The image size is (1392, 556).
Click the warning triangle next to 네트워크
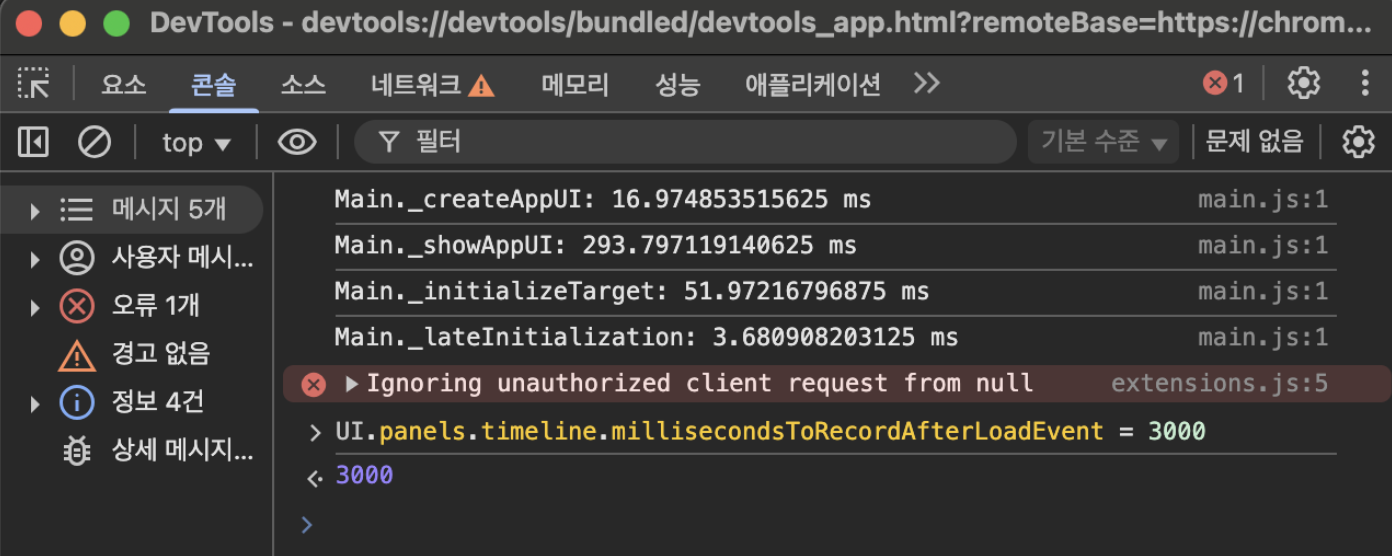(481, 86)
